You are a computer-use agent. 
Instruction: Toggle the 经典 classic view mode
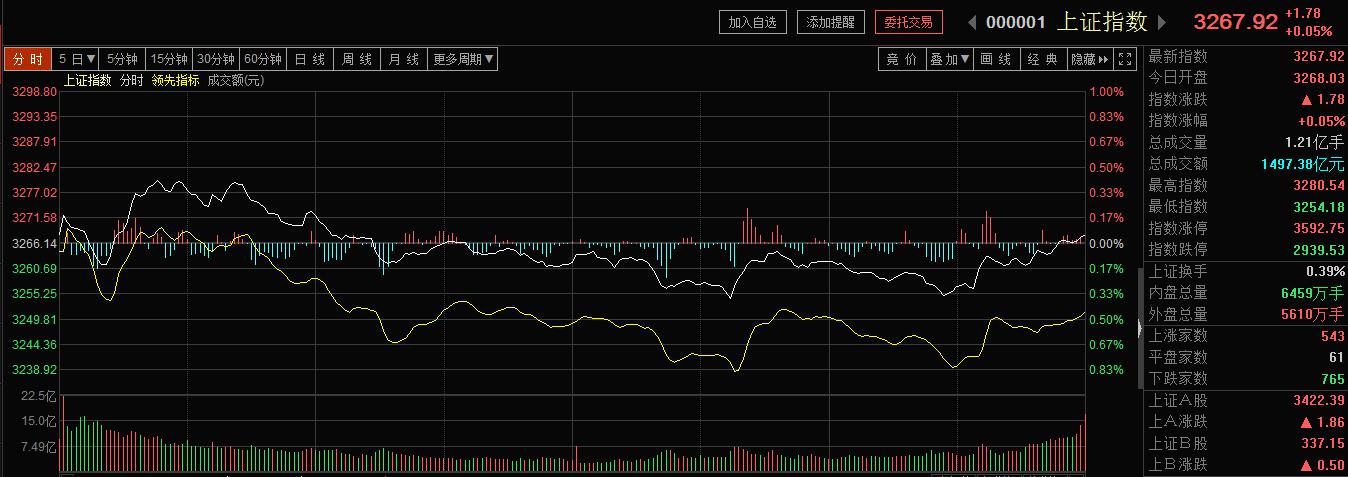(x=1043, y=59)
